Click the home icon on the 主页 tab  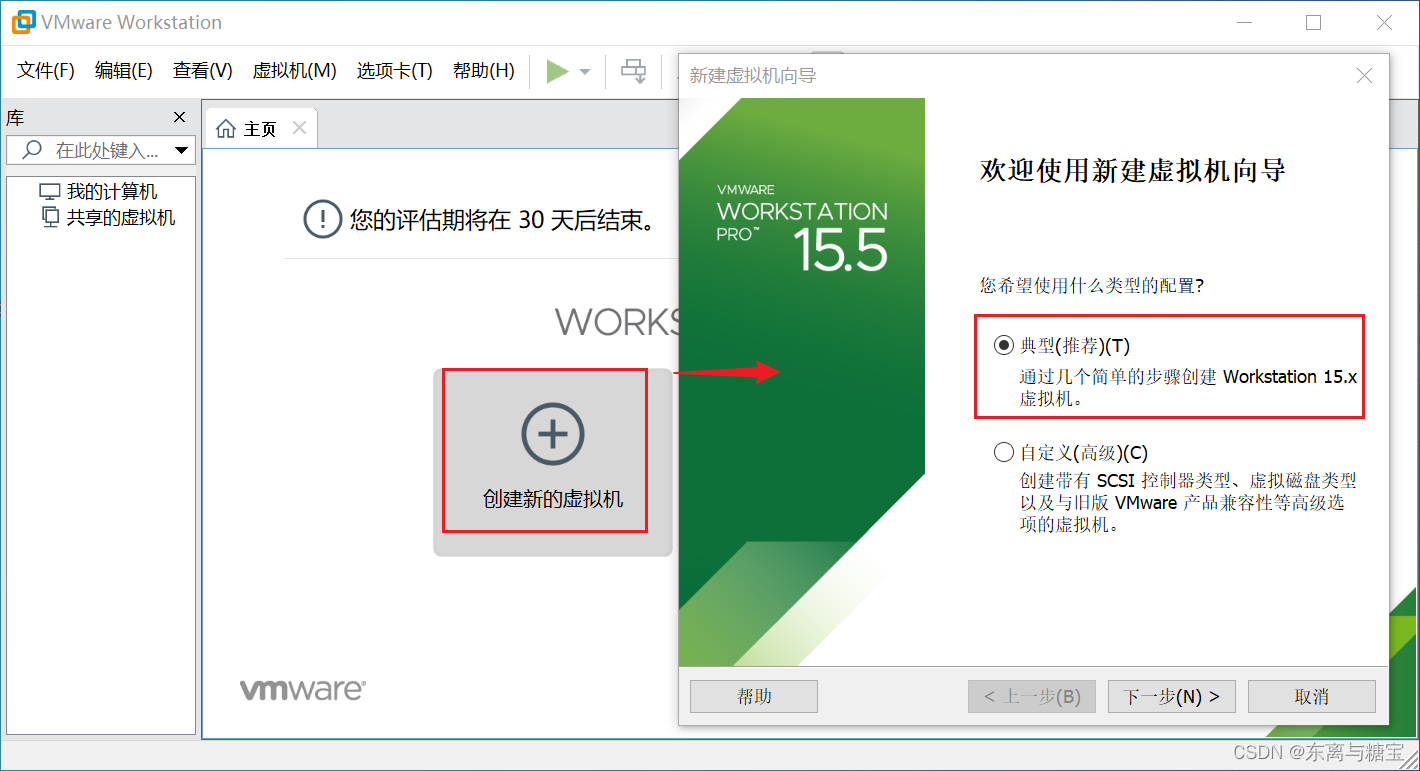[226, 129]
